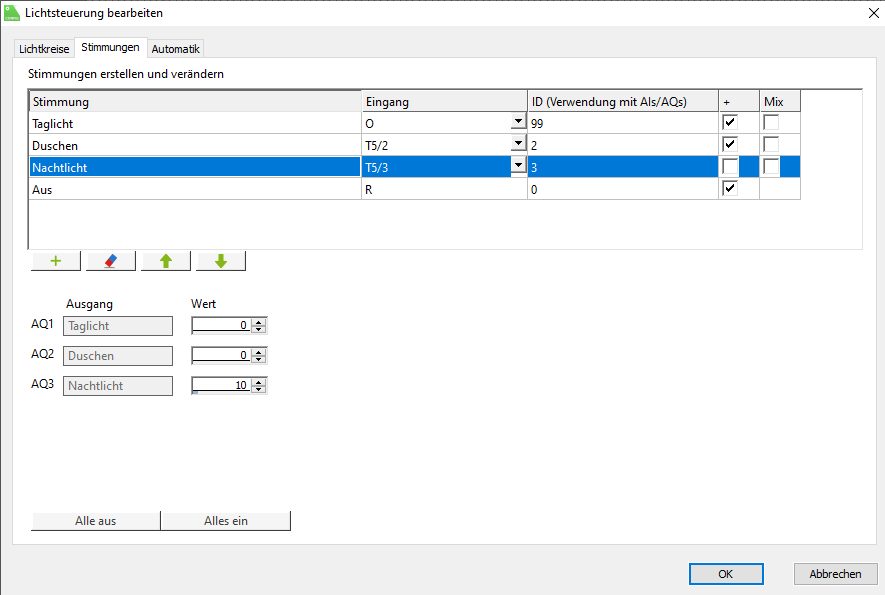Click the AQ3 Nachtlicht output field
The image size is (885, 595).
tap(118, 386)
